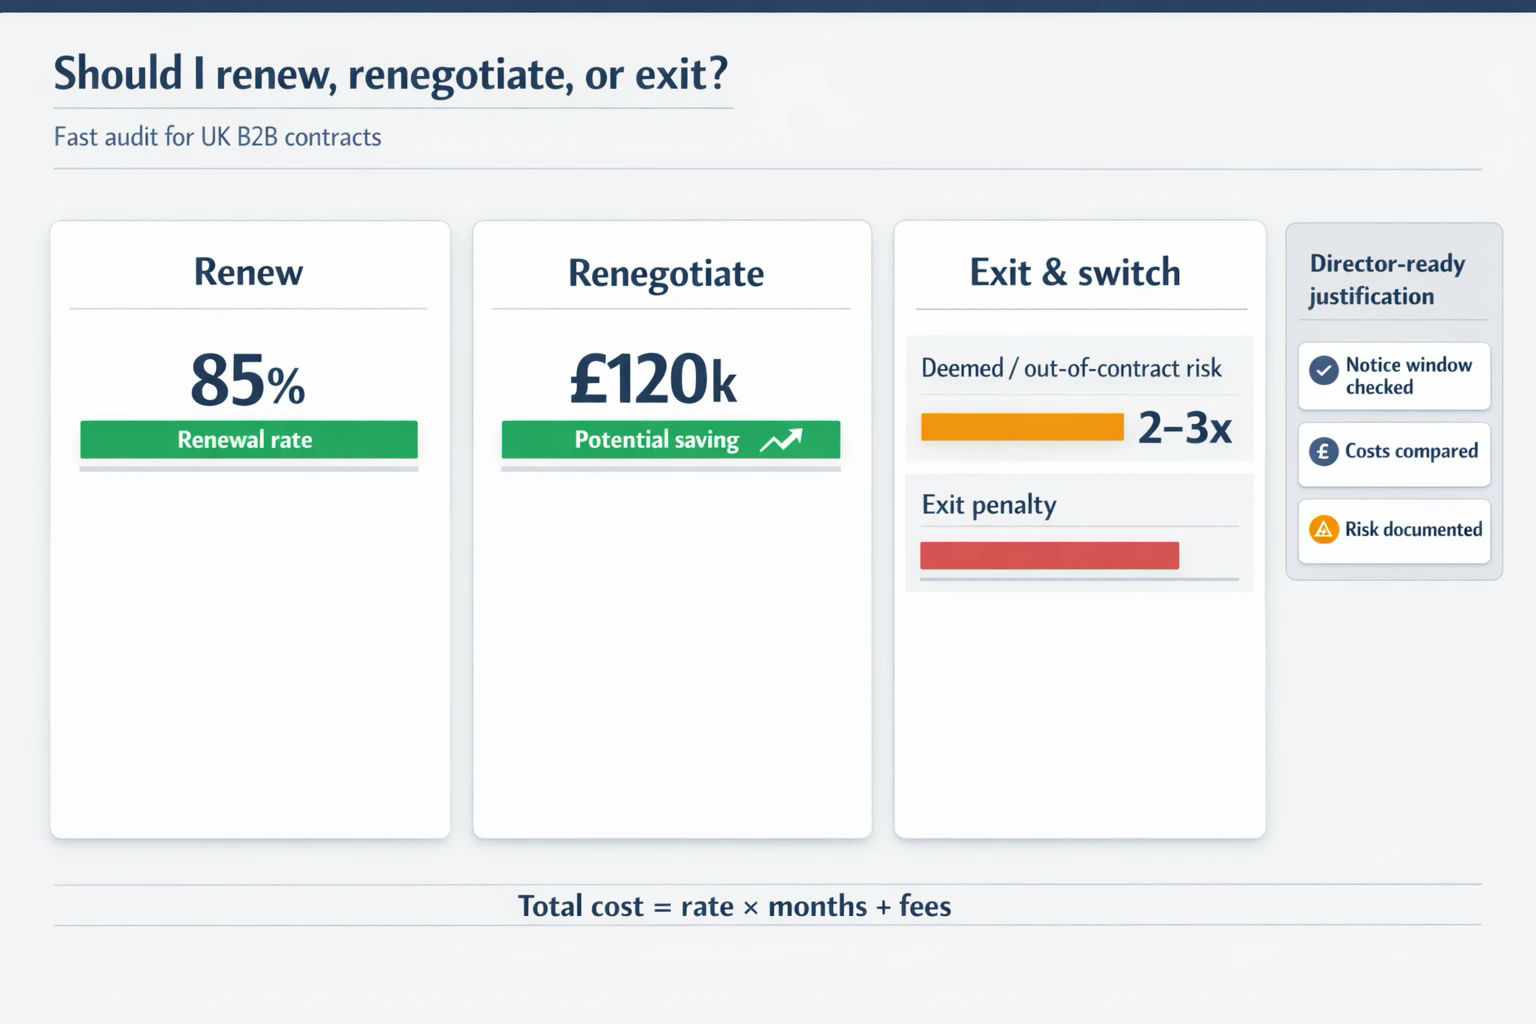Click the 2–3x risk multiplier text
This screenshot has height=1024, width=1536.
tap(1185, 428)
